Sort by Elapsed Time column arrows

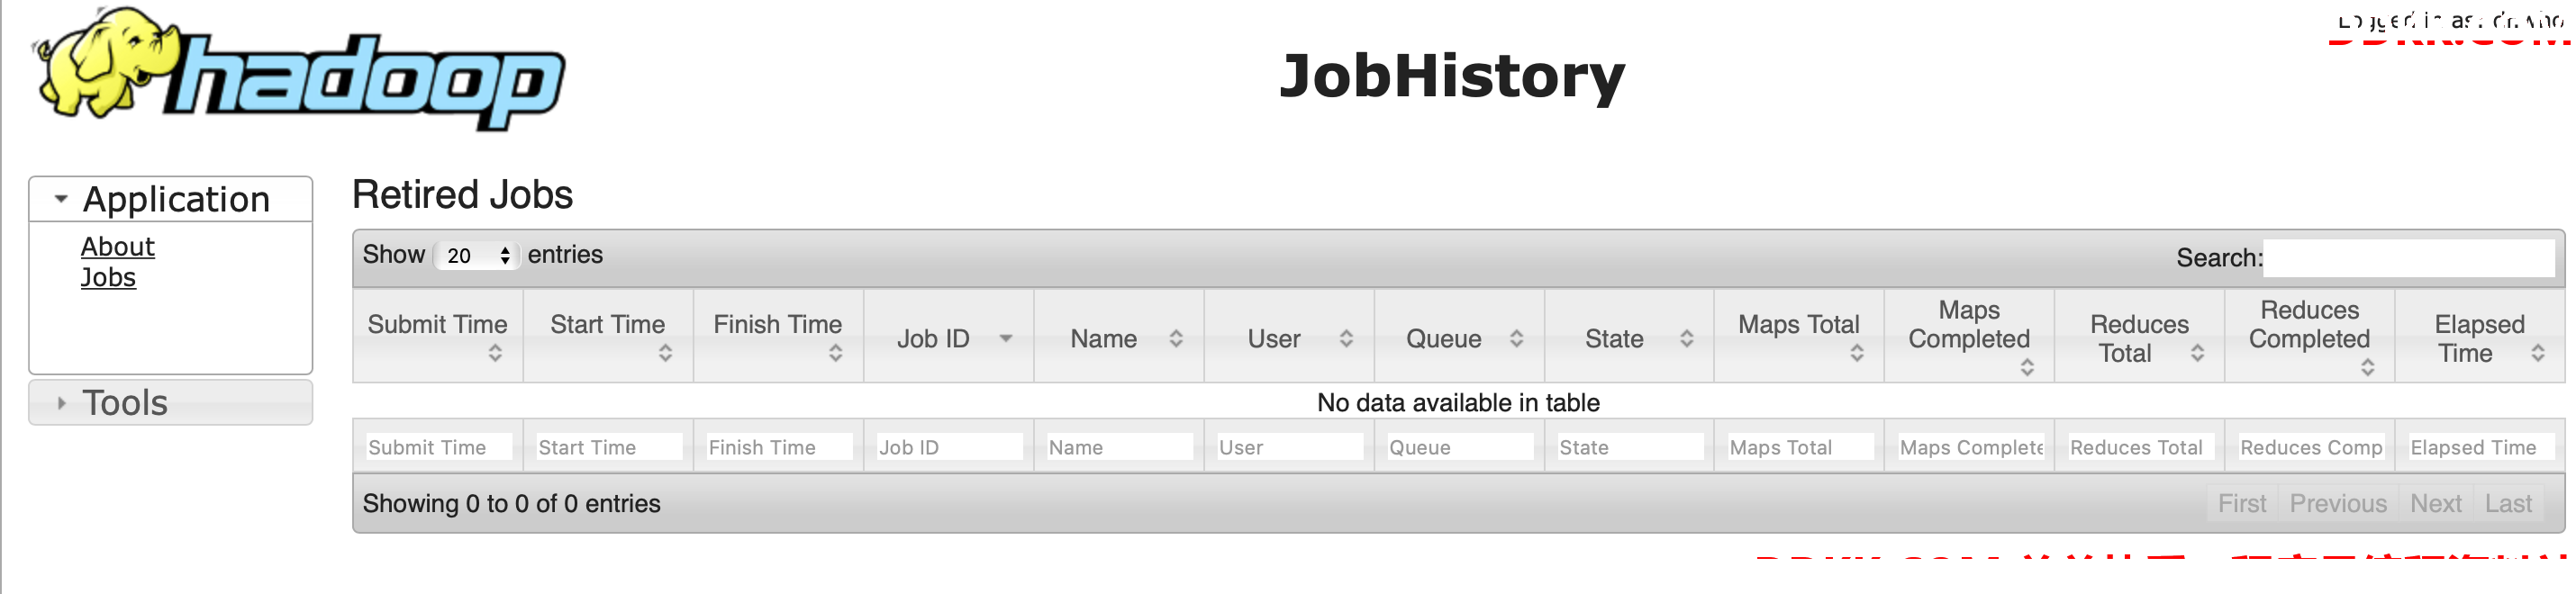point(2537,353)
